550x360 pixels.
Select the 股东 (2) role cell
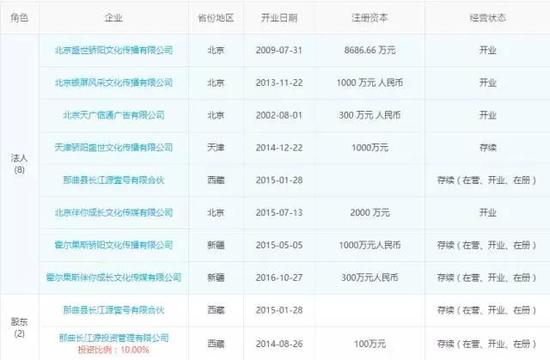[x=19, y=327]
